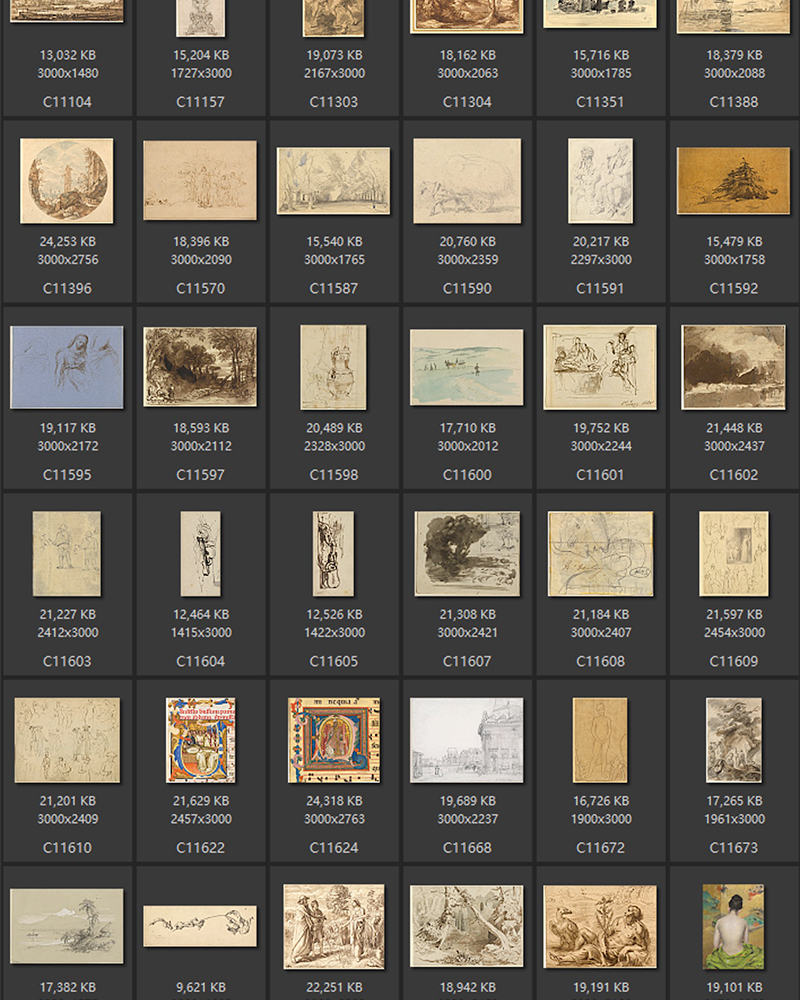Click the C11610 filename label
Screen dimensions: 800x1000
coord(67,848)
